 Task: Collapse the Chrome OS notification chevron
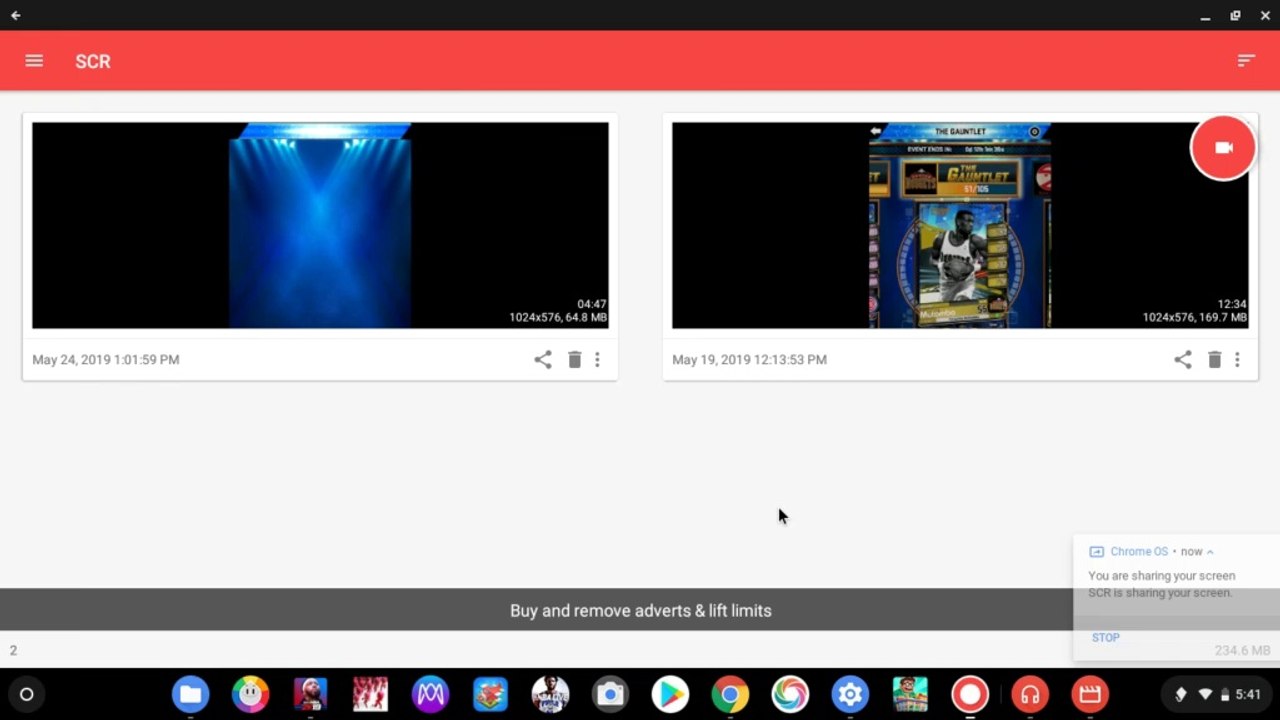(x=1210, y=552)
